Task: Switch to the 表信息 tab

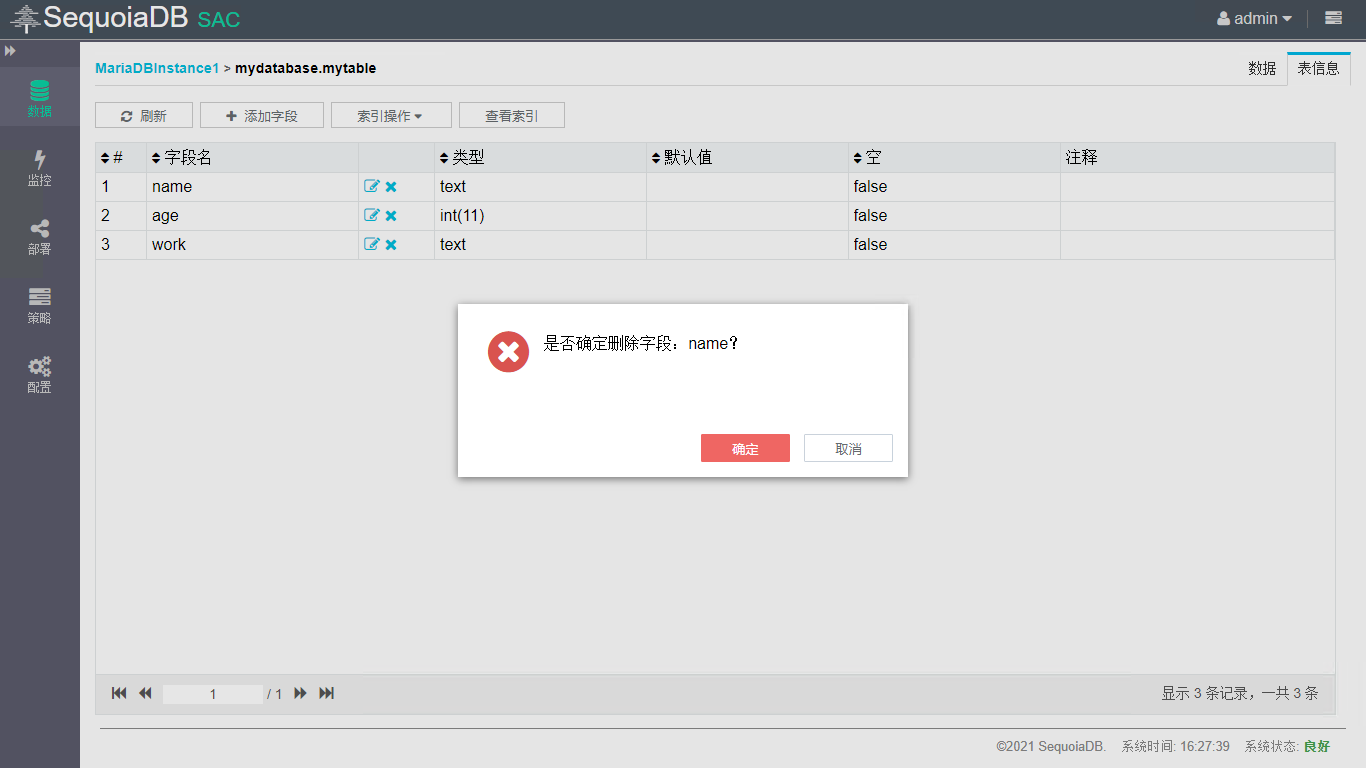Action: 1319,68
